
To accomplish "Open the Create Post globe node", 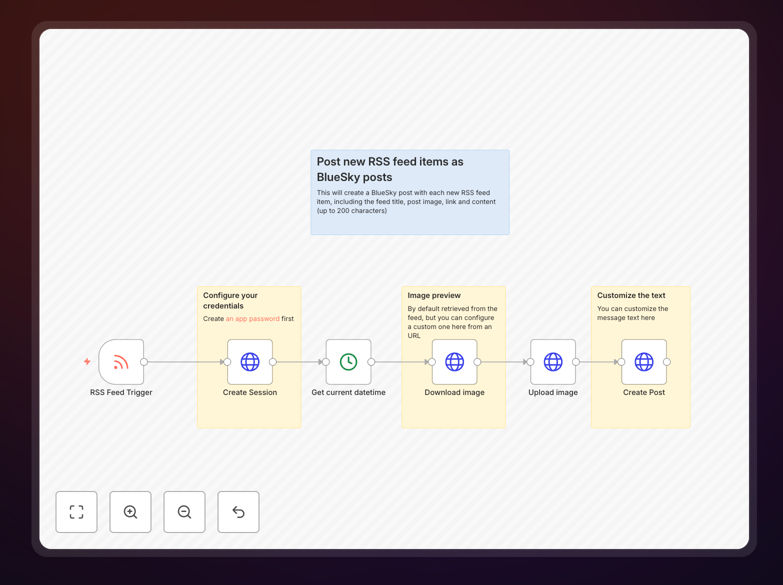I will 644,362.
